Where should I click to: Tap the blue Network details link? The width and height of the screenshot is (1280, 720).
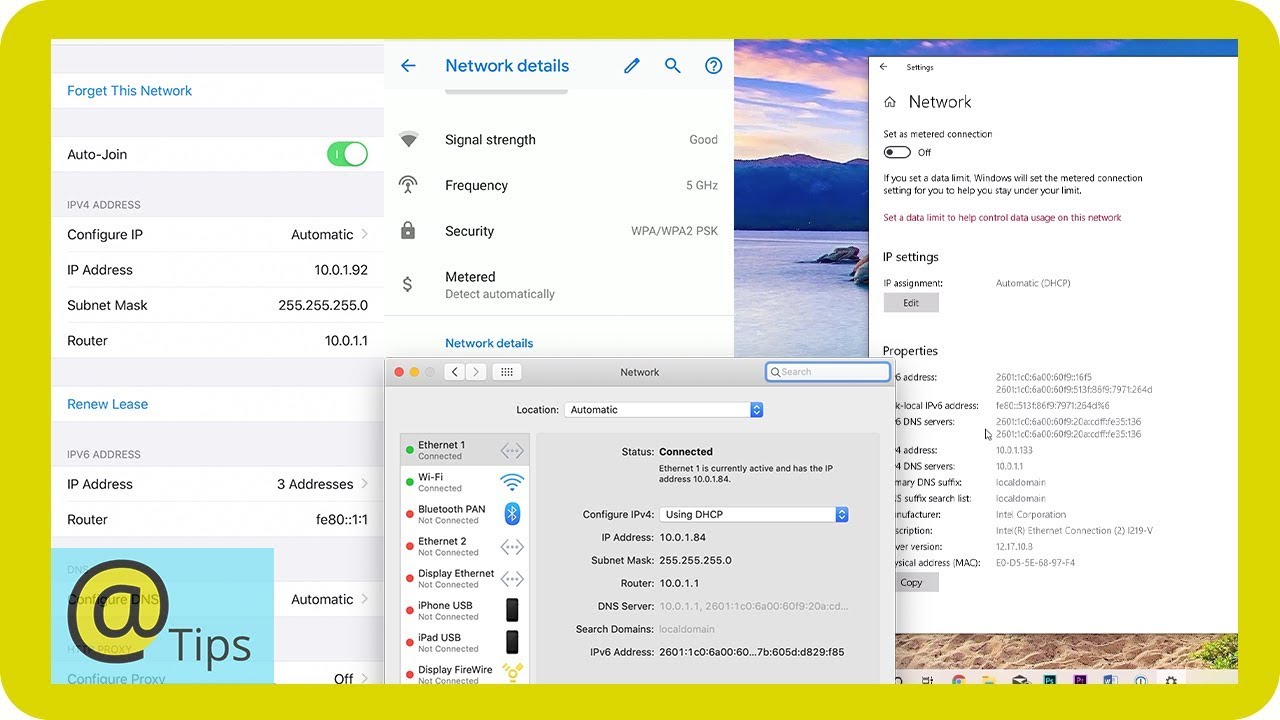489,343
